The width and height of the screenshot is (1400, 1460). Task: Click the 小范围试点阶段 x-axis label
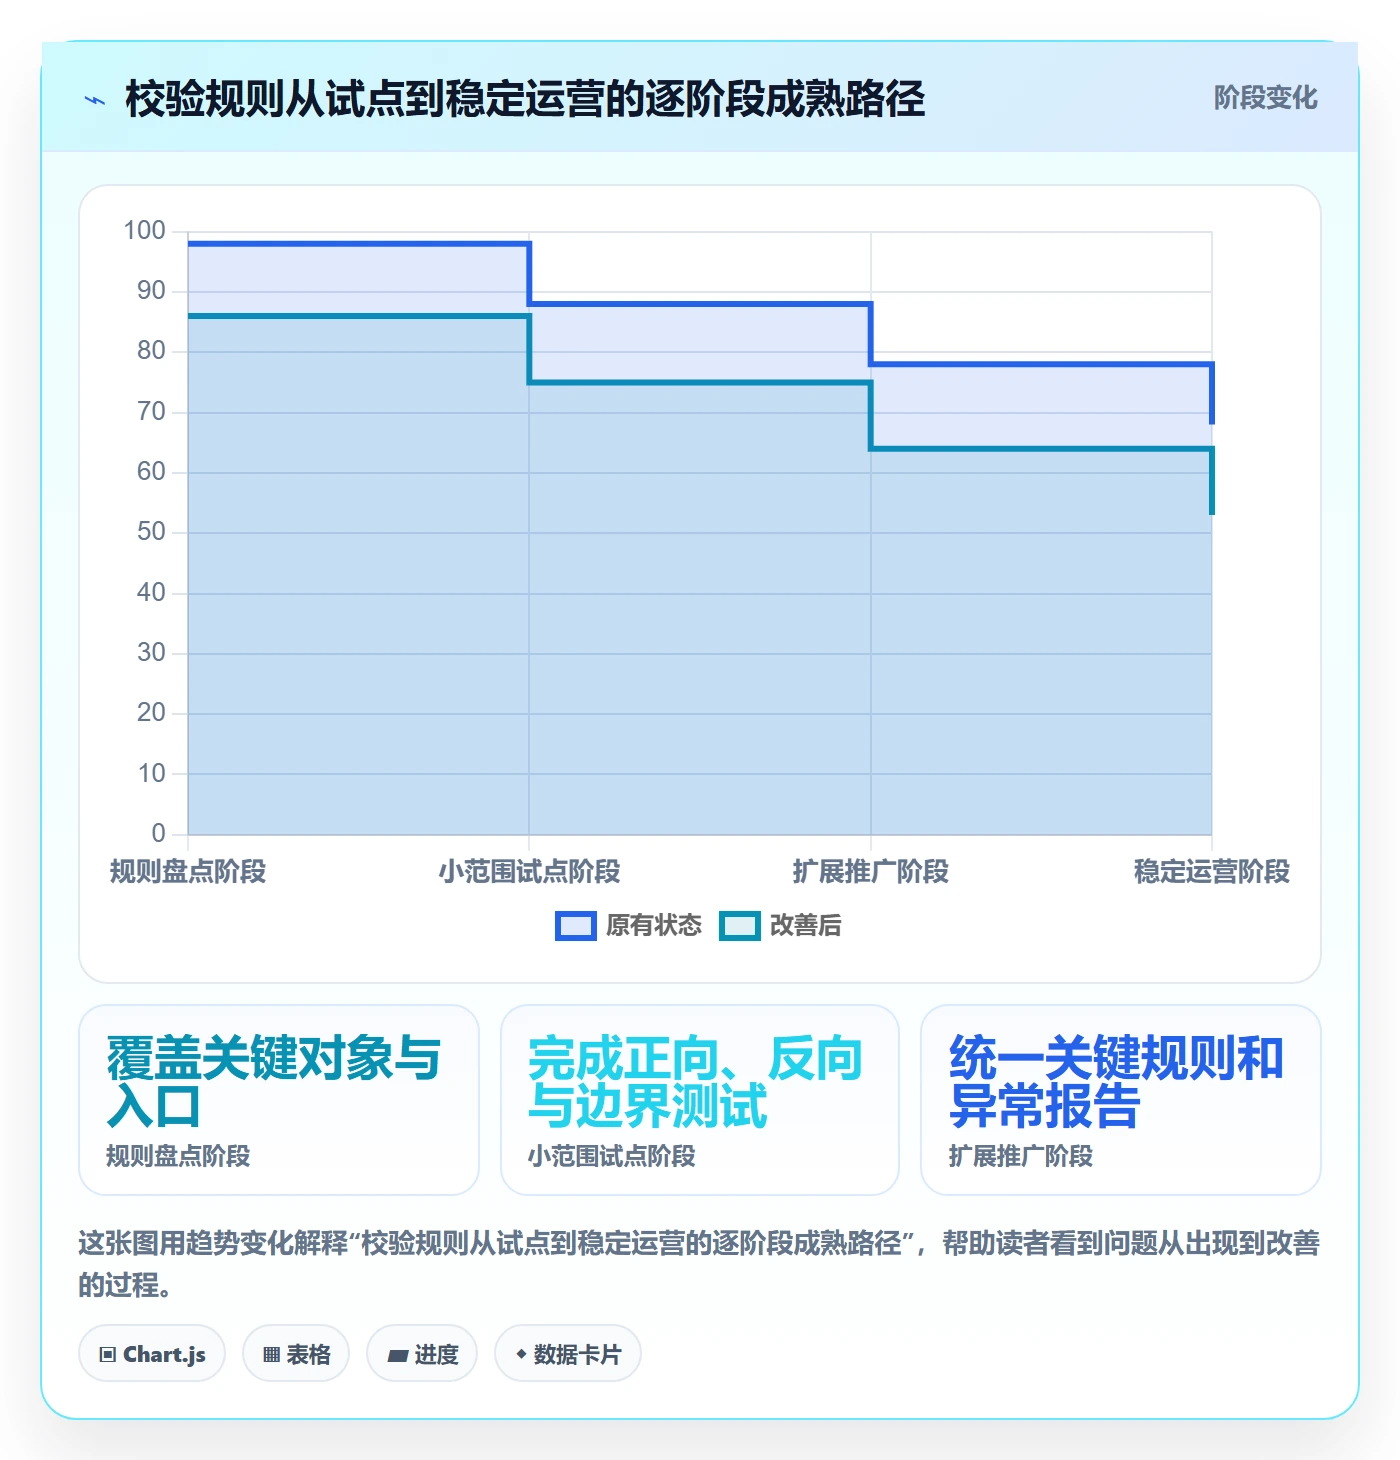click(529, 872)
